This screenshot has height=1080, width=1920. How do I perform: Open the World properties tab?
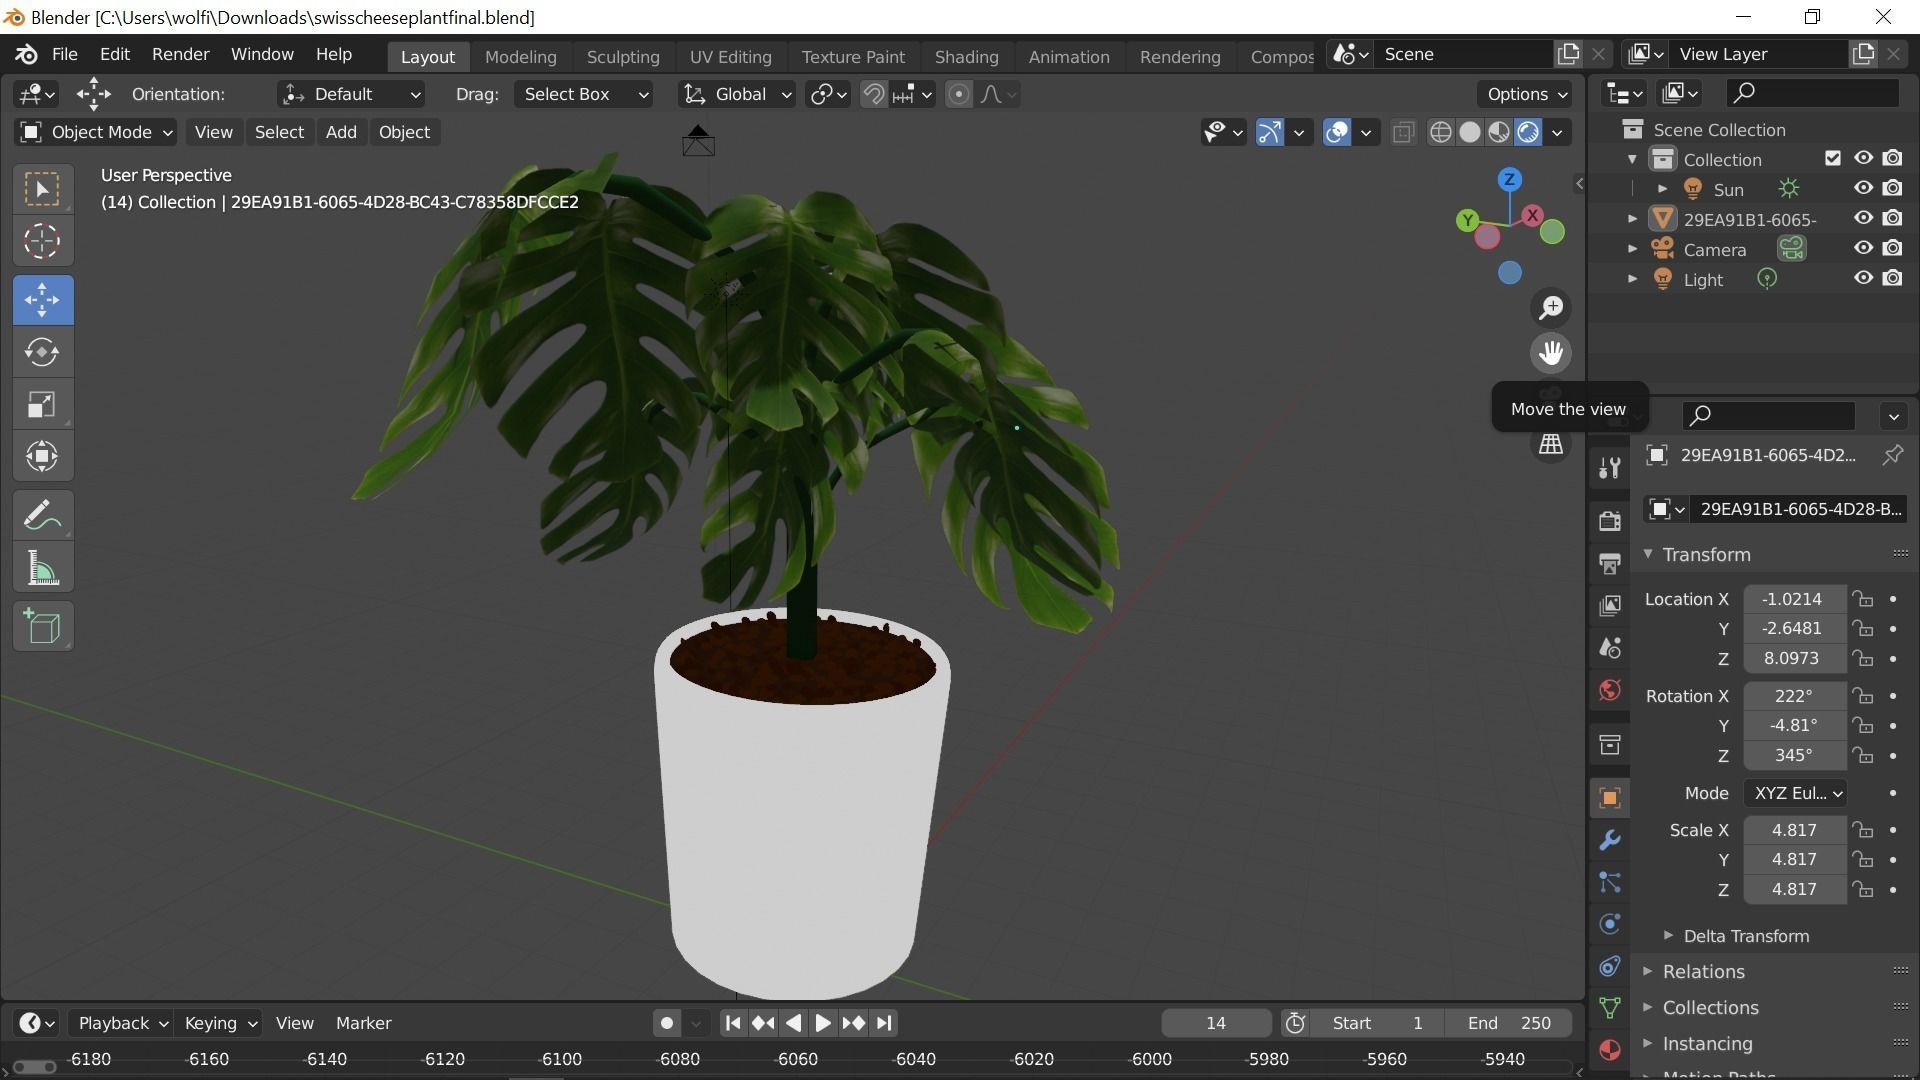tap(1609, 689)
